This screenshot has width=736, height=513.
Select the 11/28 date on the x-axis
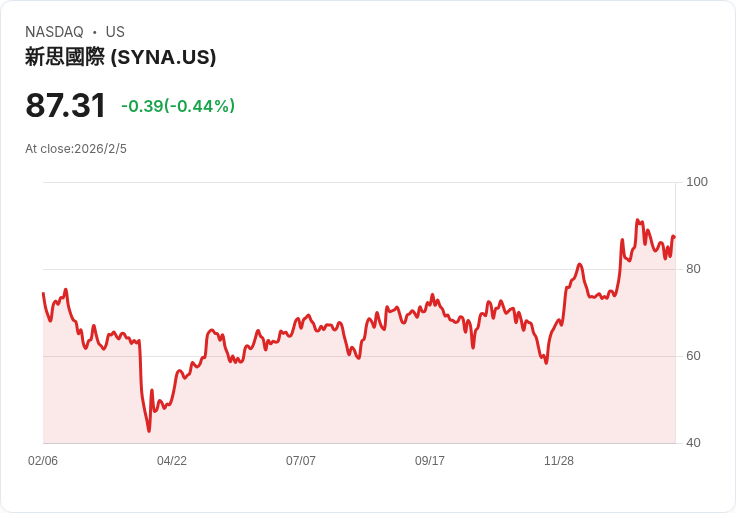tap(559, 461)
